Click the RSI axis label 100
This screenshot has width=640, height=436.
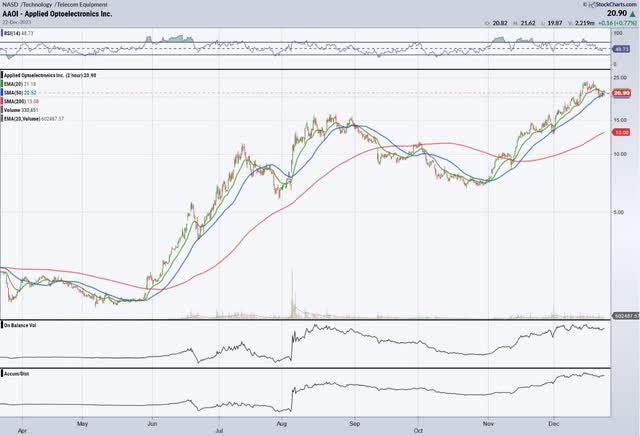618,33
